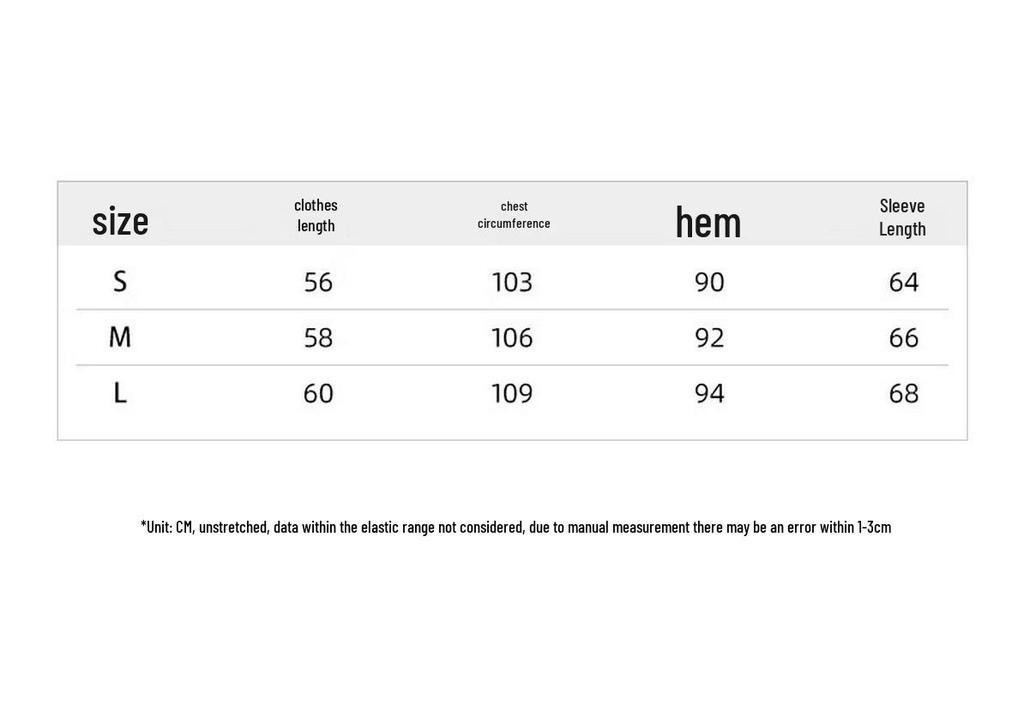Click clothes length value 60
Screen dimensions: 1024x716
point(318,393)
